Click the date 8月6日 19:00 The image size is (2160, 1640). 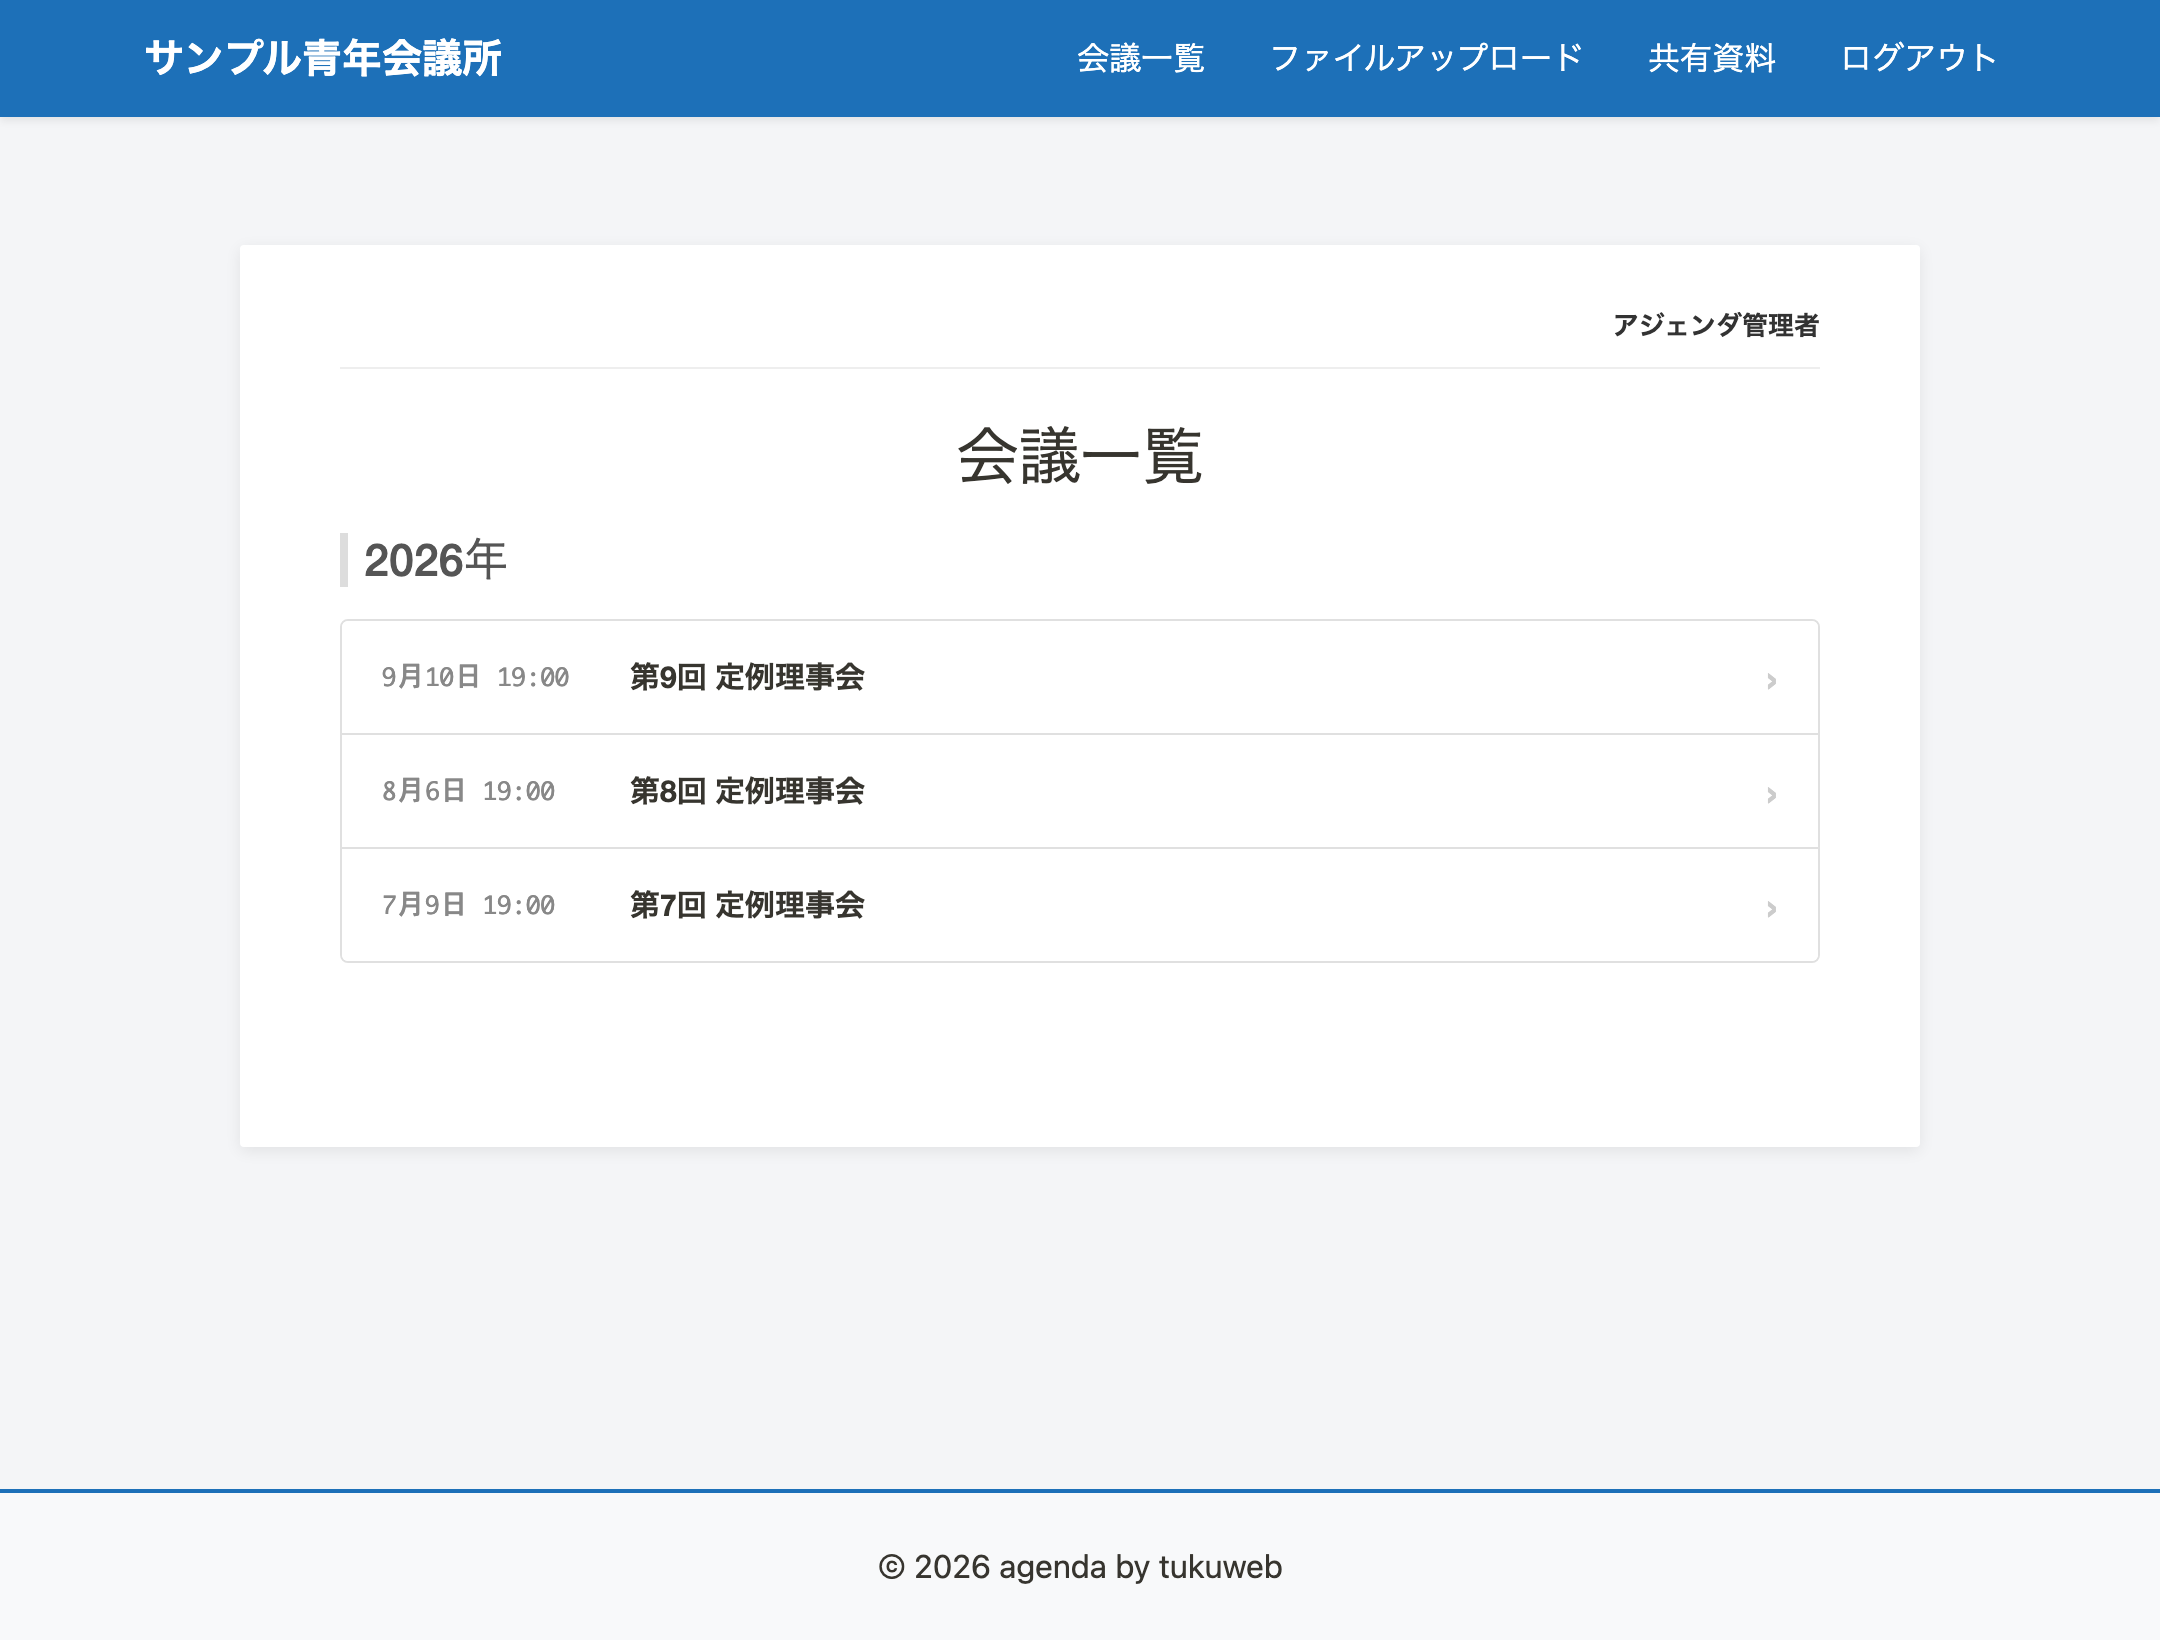point(468,791)
